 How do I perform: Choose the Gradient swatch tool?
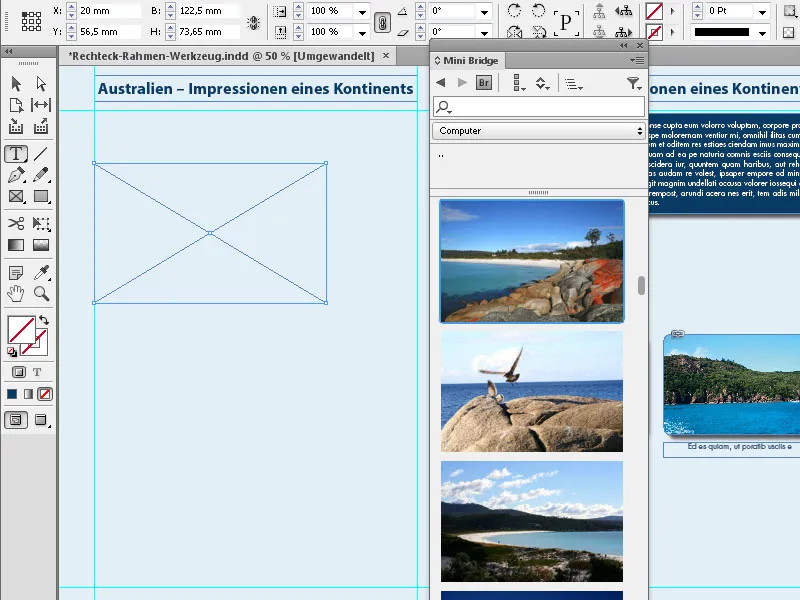(14, 245)
